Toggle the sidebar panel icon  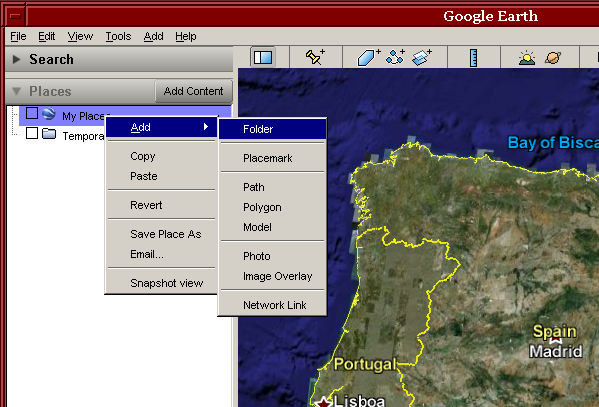coord(263,57)
